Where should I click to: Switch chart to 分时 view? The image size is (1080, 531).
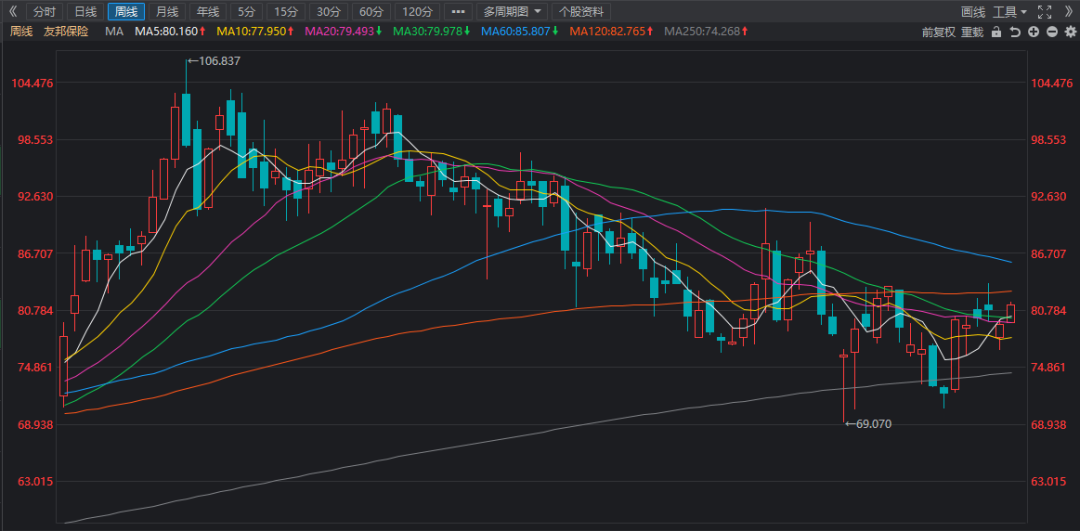coord(45,12)
